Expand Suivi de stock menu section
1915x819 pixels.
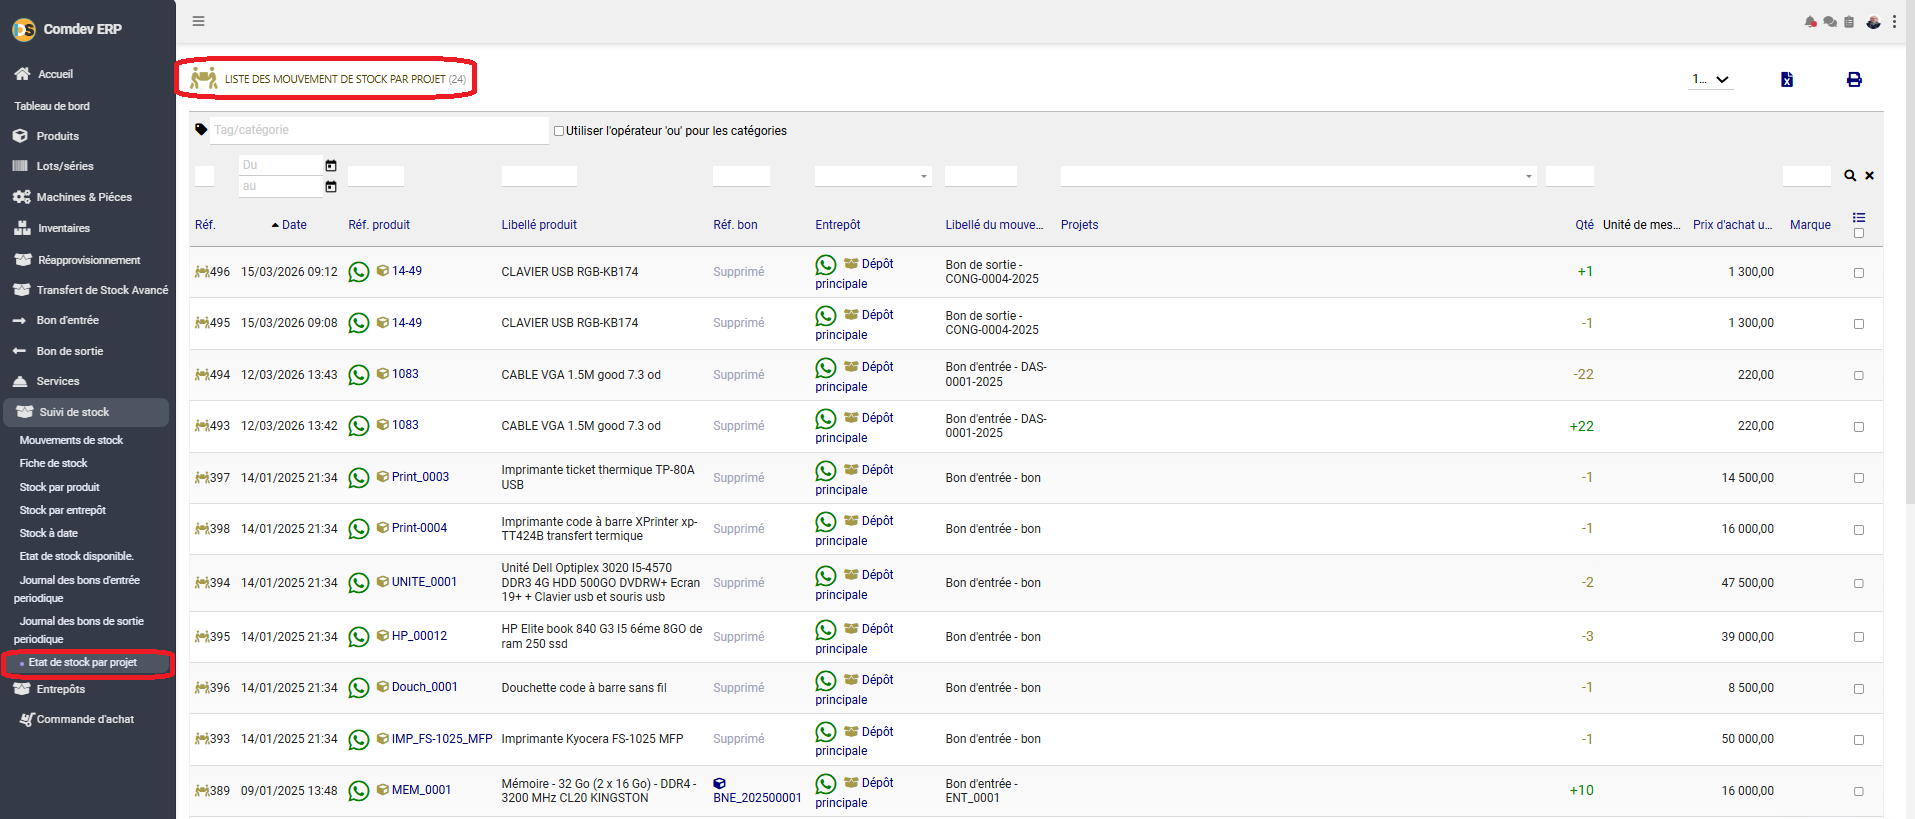tap(86, 412)
